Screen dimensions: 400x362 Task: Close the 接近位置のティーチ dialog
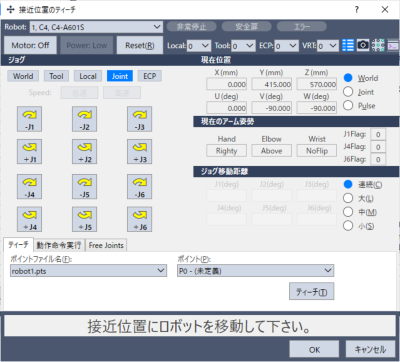385,9
